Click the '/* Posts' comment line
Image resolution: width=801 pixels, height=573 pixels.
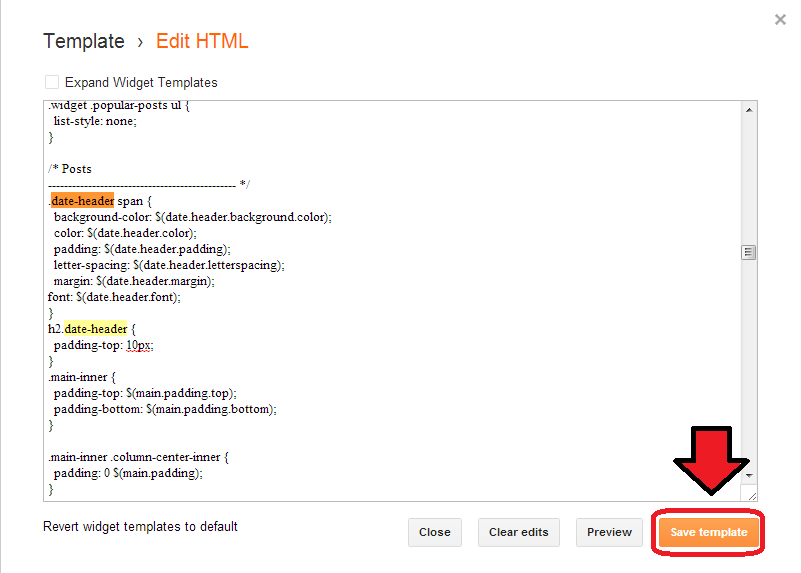tap(70, 169)
